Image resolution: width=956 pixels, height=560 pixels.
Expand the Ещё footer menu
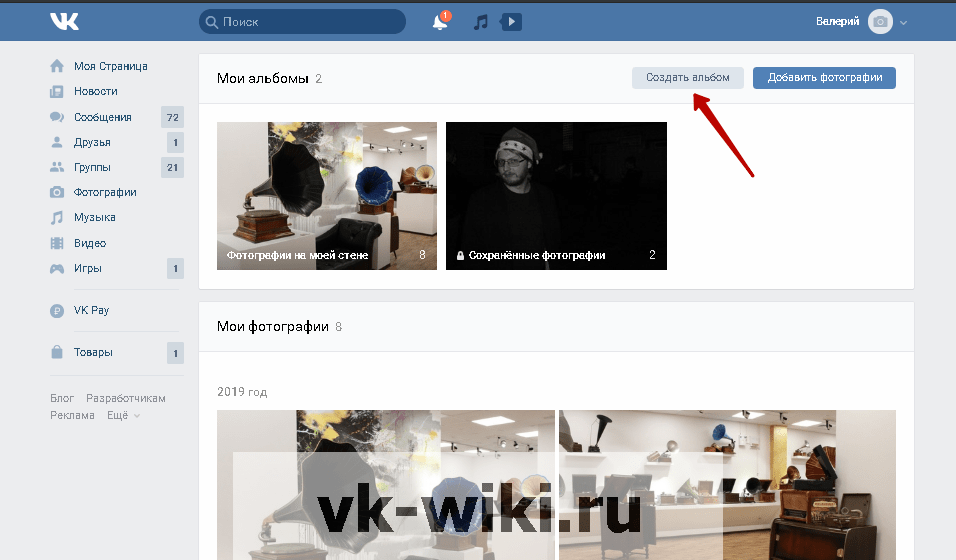(123, 415)
